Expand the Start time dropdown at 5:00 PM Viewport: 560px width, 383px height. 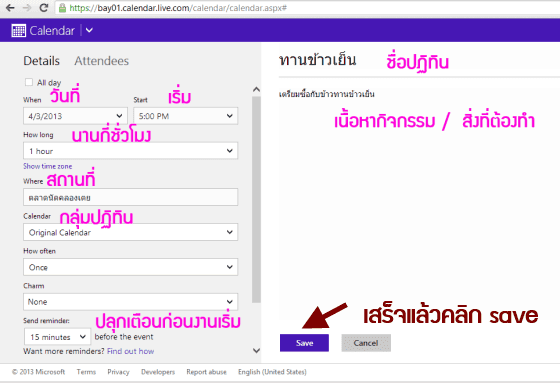186,116
